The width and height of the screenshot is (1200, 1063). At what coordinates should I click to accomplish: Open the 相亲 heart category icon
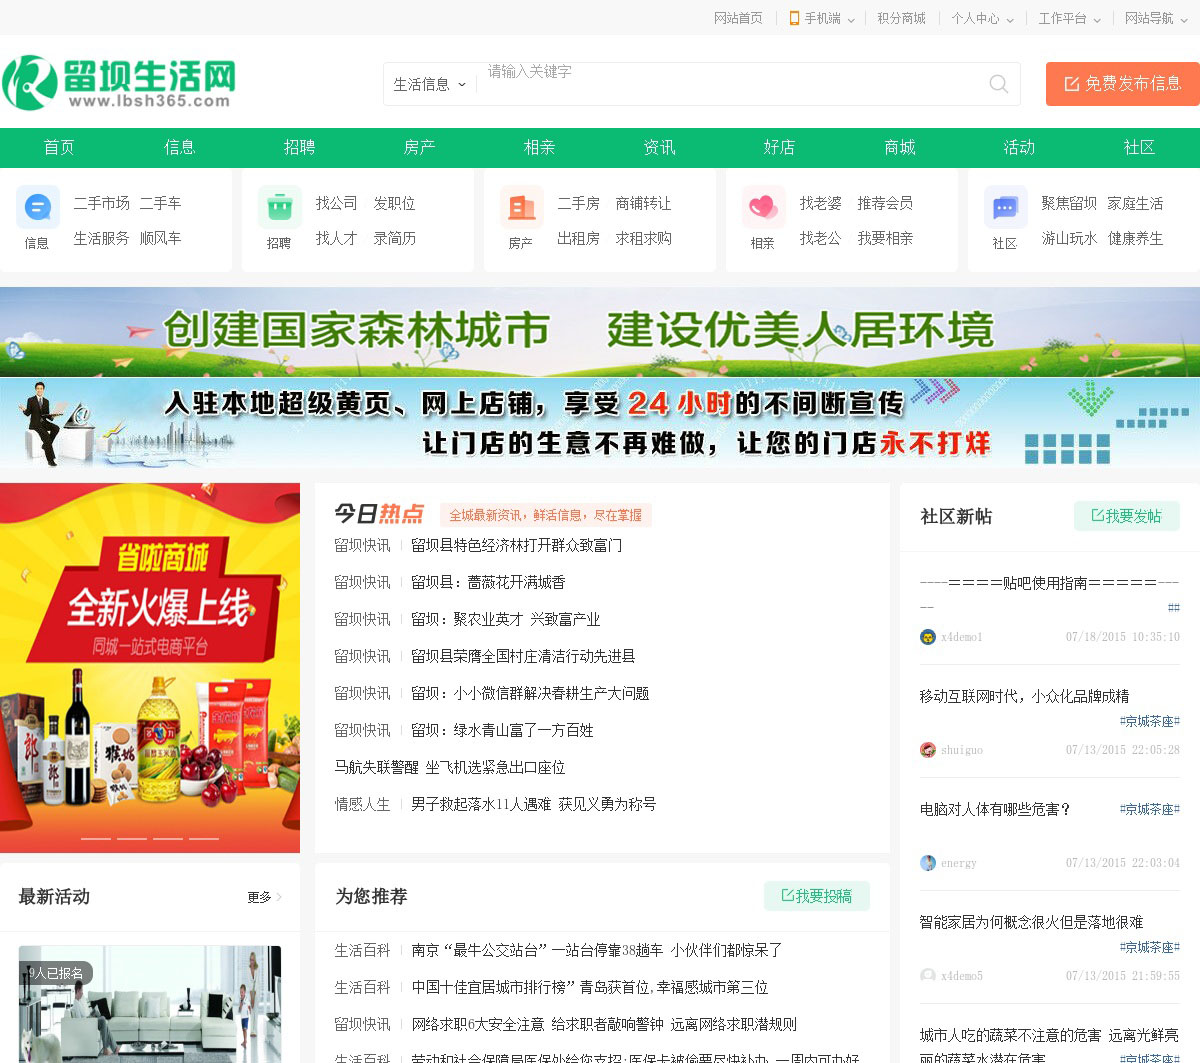tap(764, 207)
